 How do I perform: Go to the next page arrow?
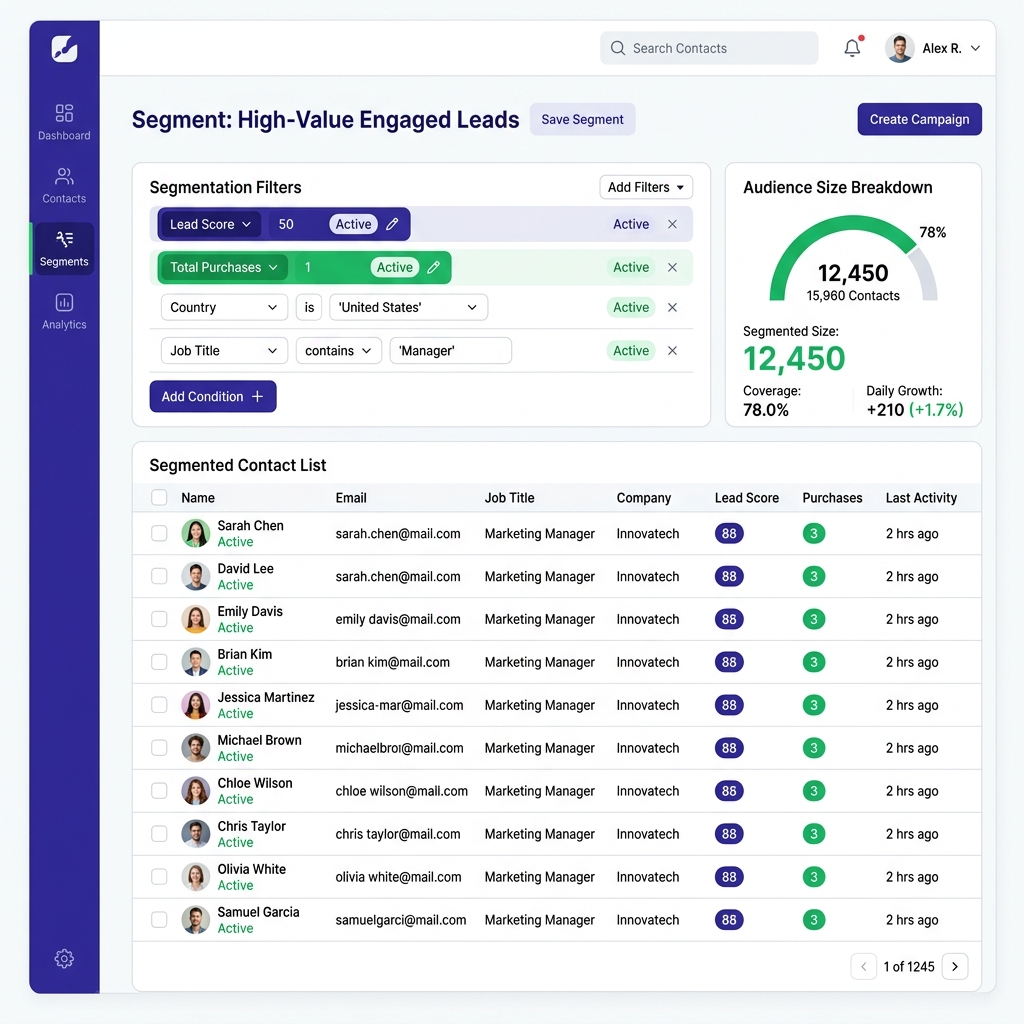tap(955, 967)
